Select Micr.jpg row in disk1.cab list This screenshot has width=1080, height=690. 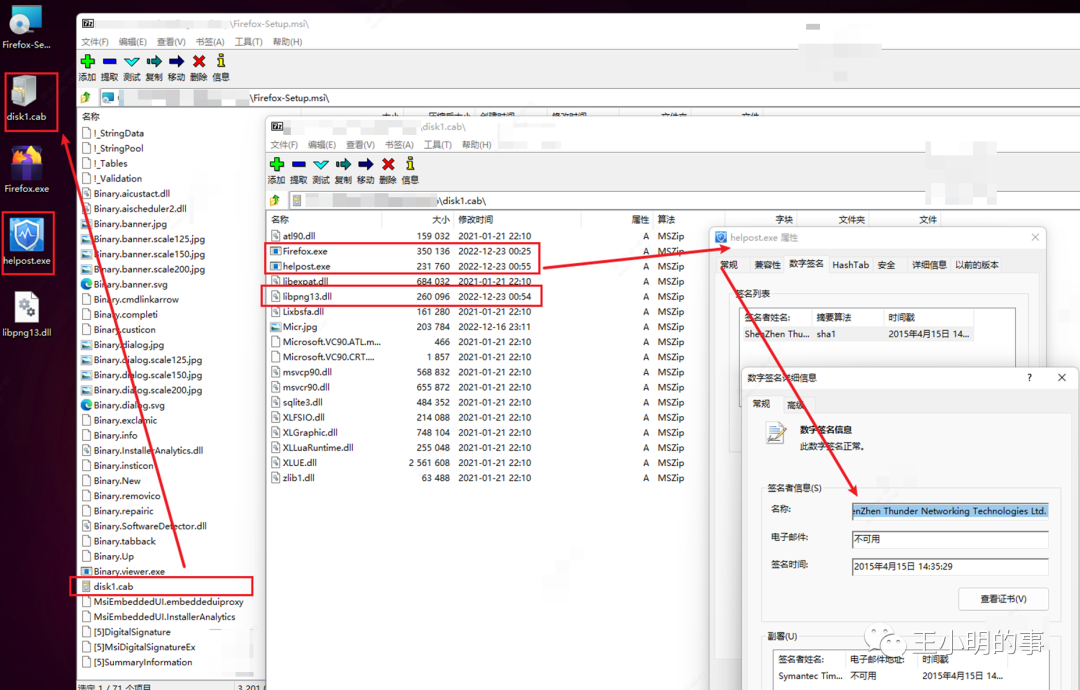(478, 327)
